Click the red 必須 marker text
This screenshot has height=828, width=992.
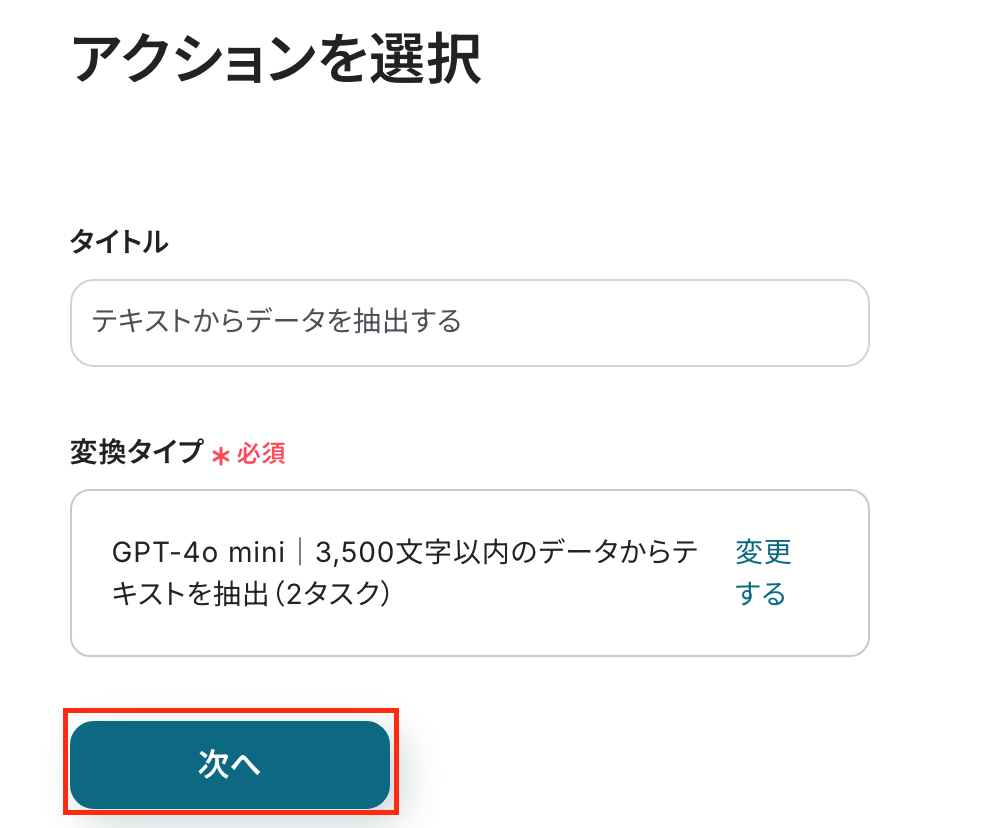click(x=261, y=453)
